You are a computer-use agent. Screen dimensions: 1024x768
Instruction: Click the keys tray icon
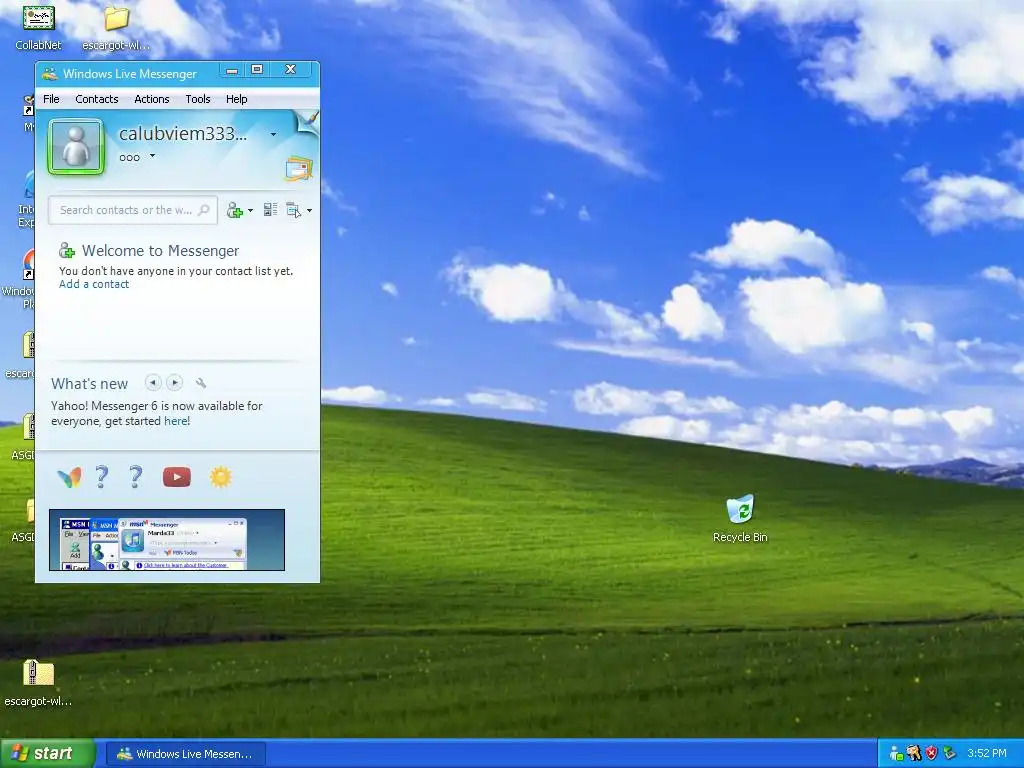pyautogui.click(x=914, y=754)
